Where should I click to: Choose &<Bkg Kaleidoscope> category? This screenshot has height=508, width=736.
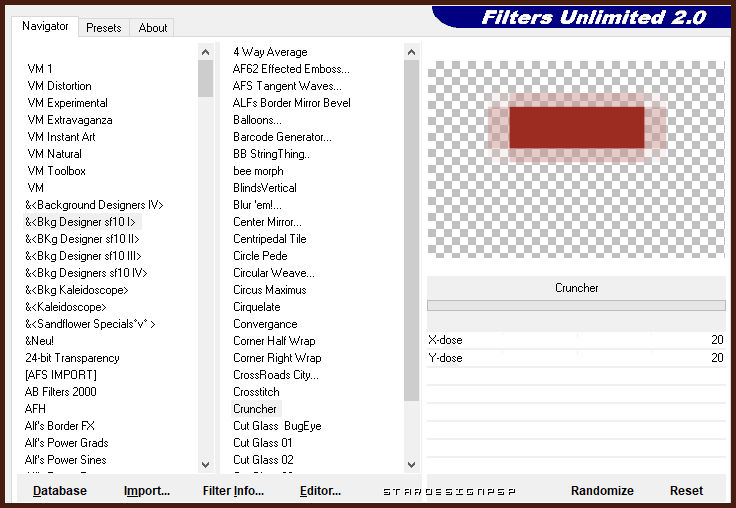(x=77, y=290)
